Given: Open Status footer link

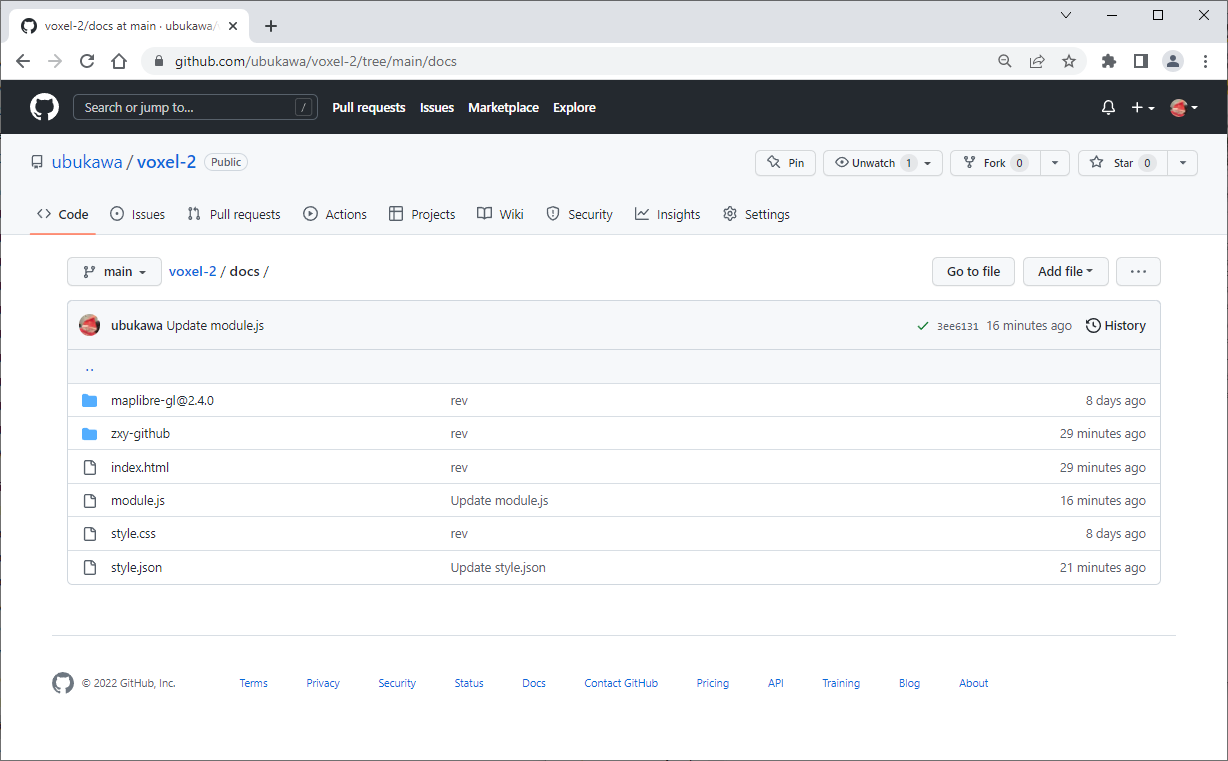Looking at the screenshot, I should 469,683.
